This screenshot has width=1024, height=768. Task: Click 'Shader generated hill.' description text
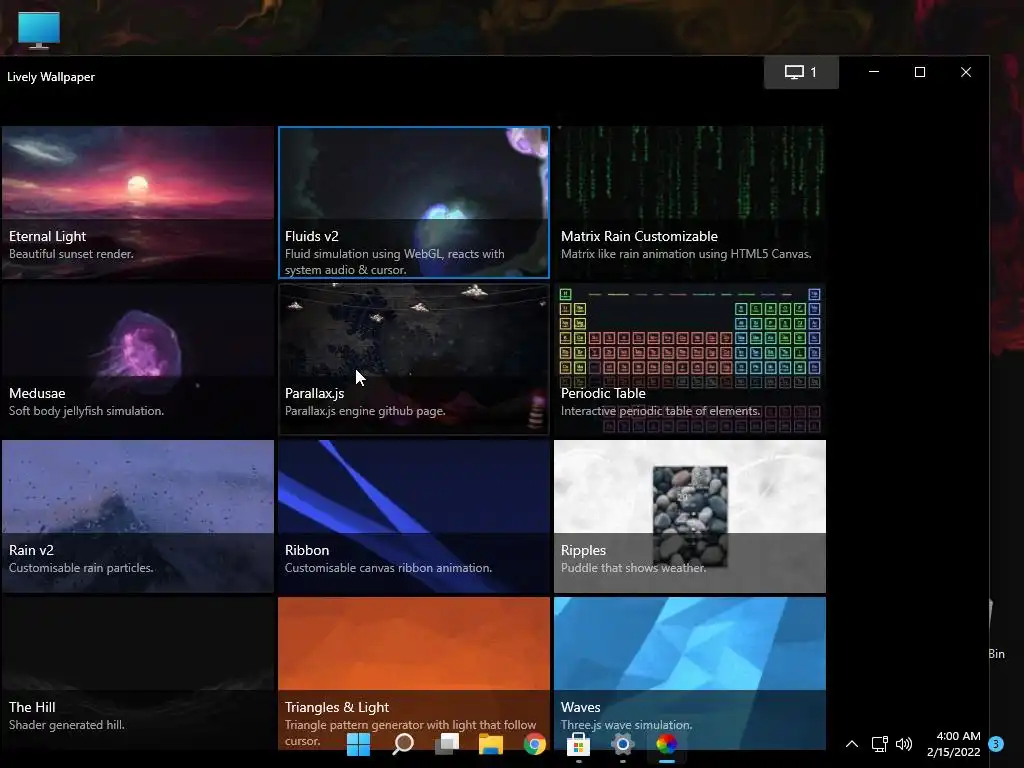pos(67,725)
